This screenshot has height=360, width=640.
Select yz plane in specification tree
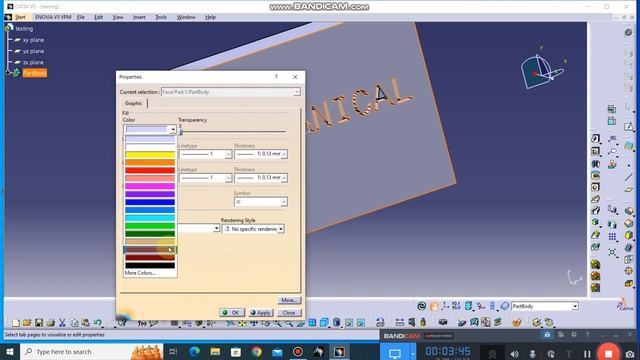pyautogui.click(x=33, y=51)
